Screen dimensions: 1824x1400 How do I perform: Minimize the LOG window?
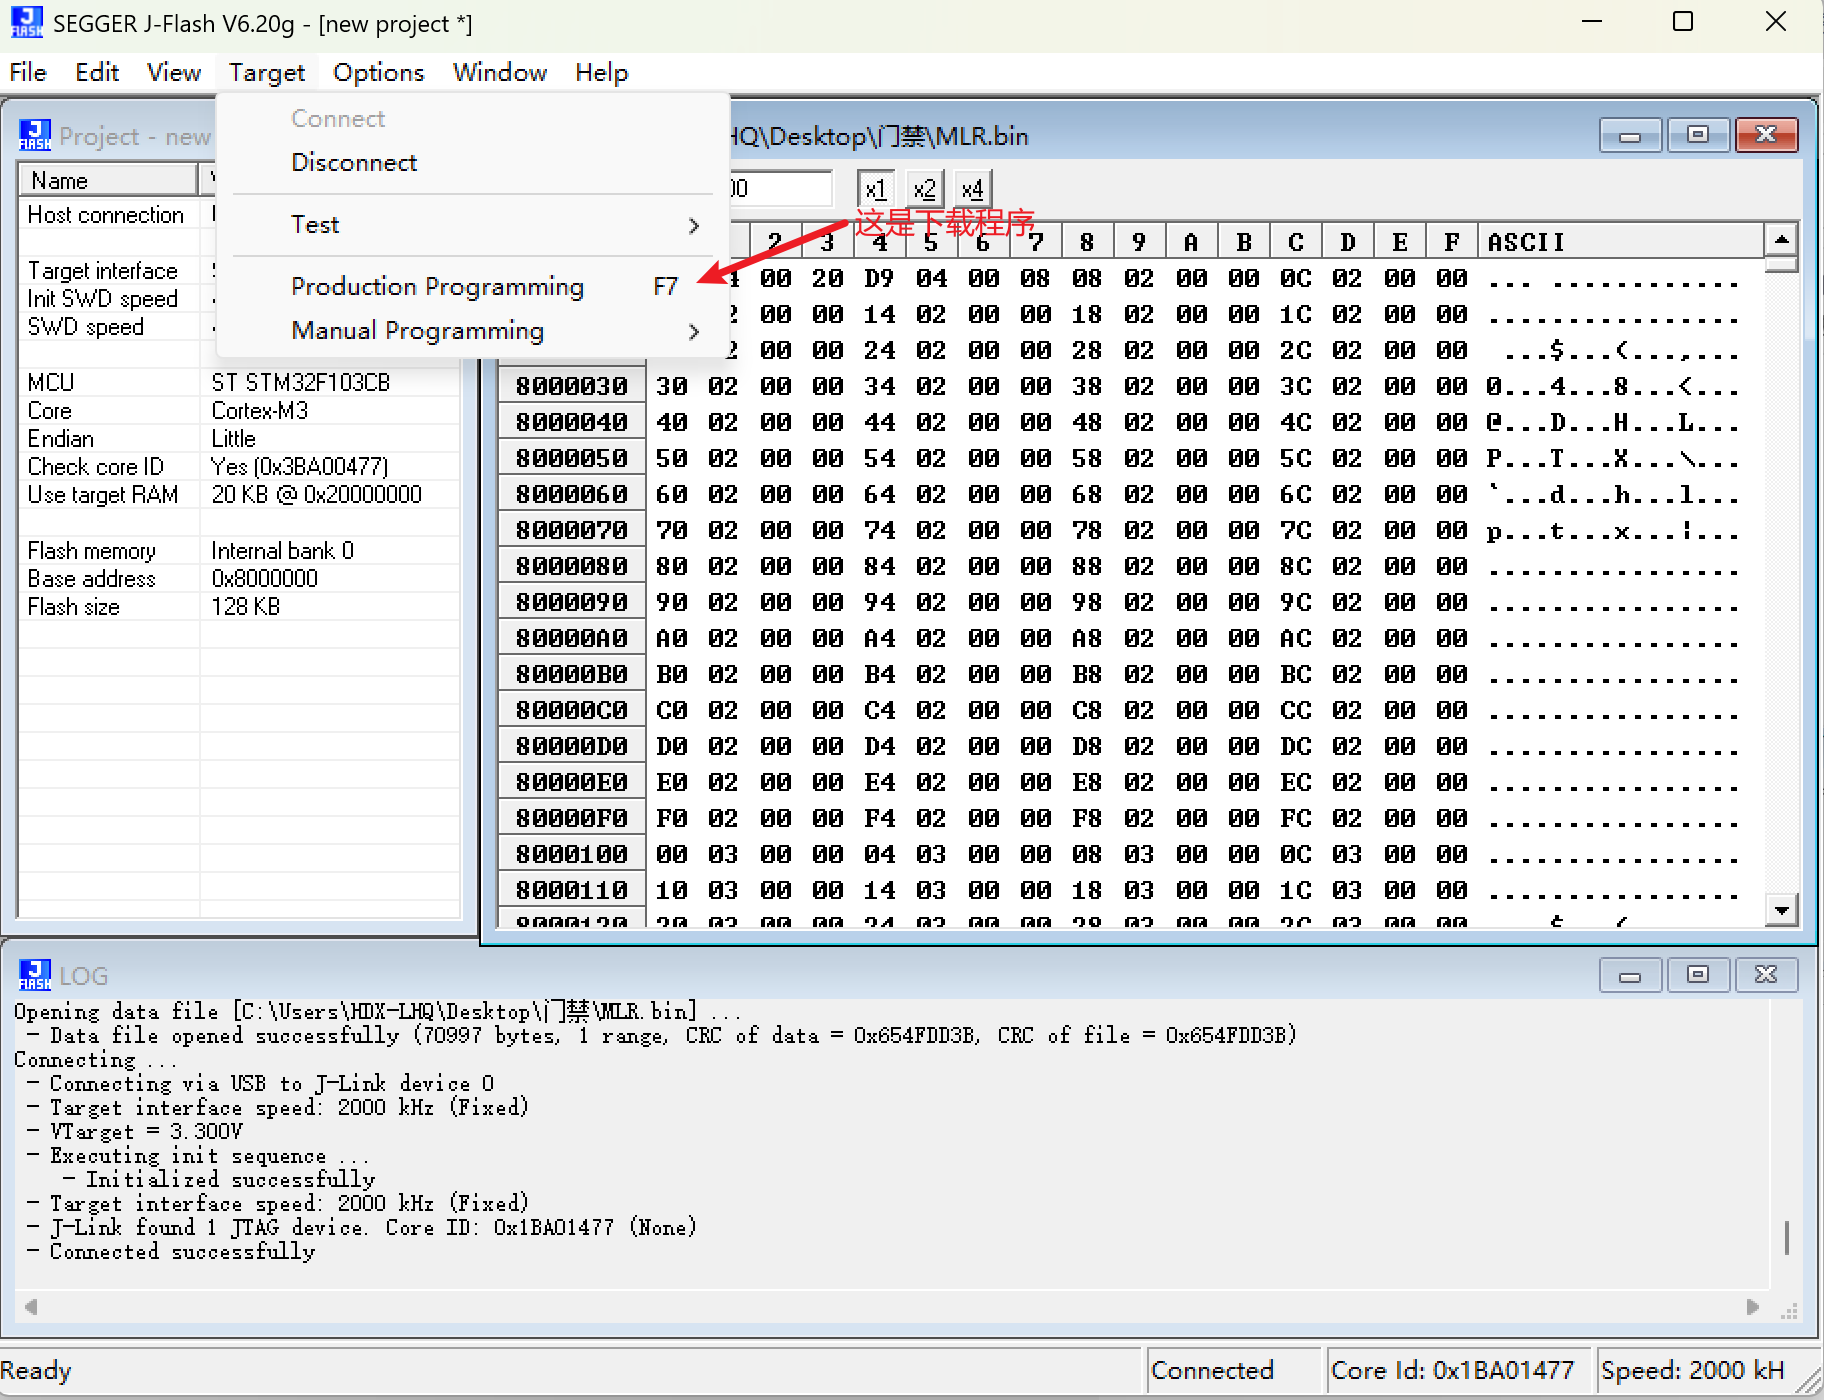click(x=1630, y=975)
